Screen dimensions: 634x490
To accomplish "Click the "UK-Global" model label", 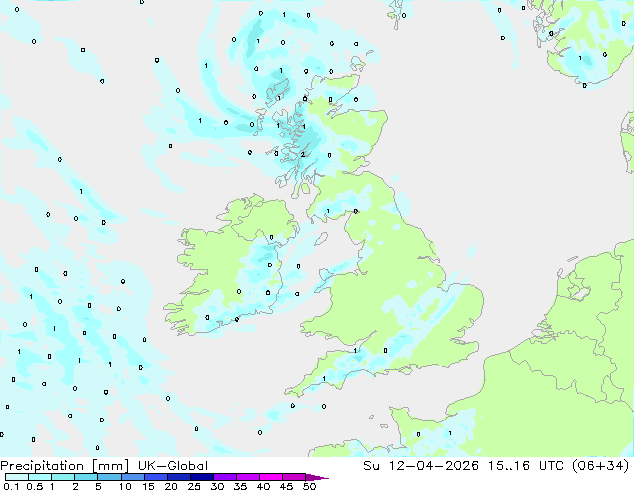I will pyautogui.click(x=173, y=466).
